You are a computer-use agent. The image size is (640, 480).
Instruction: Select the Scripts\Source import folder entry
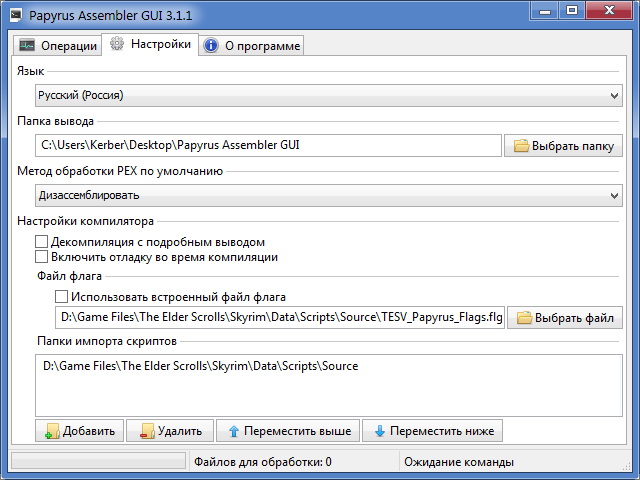200,366
